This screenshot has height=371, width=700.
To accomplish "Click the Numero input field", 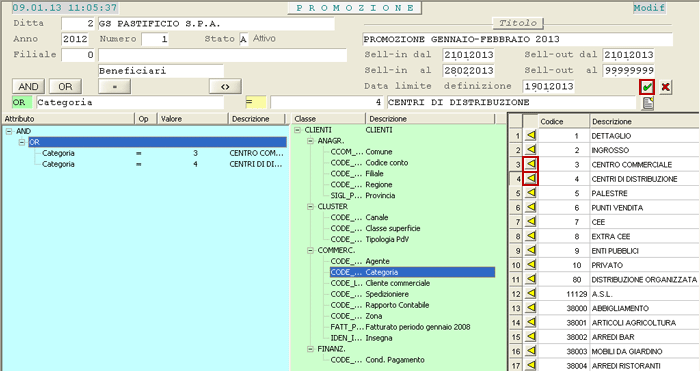I will [155, 39].
